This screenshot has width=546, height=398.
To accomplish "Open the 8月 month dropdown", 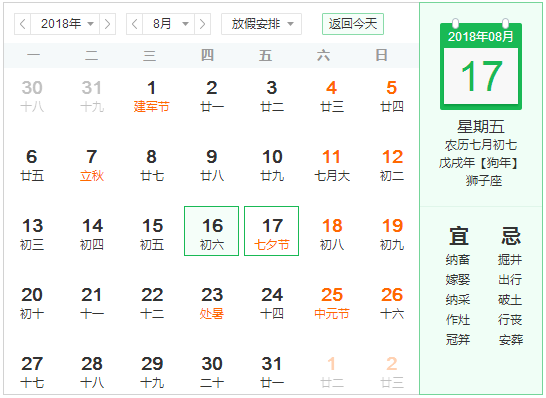I will click(168, 24).
